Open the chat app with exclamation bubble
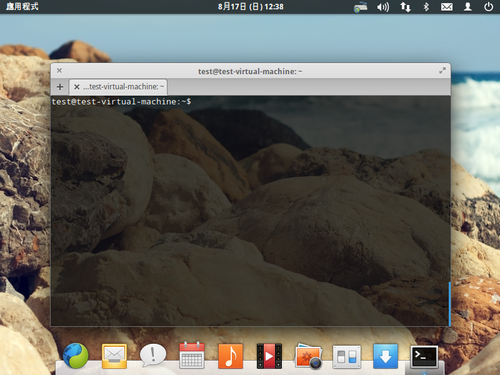The width and height of the screenshot is (500, 375). click(153, 355)
